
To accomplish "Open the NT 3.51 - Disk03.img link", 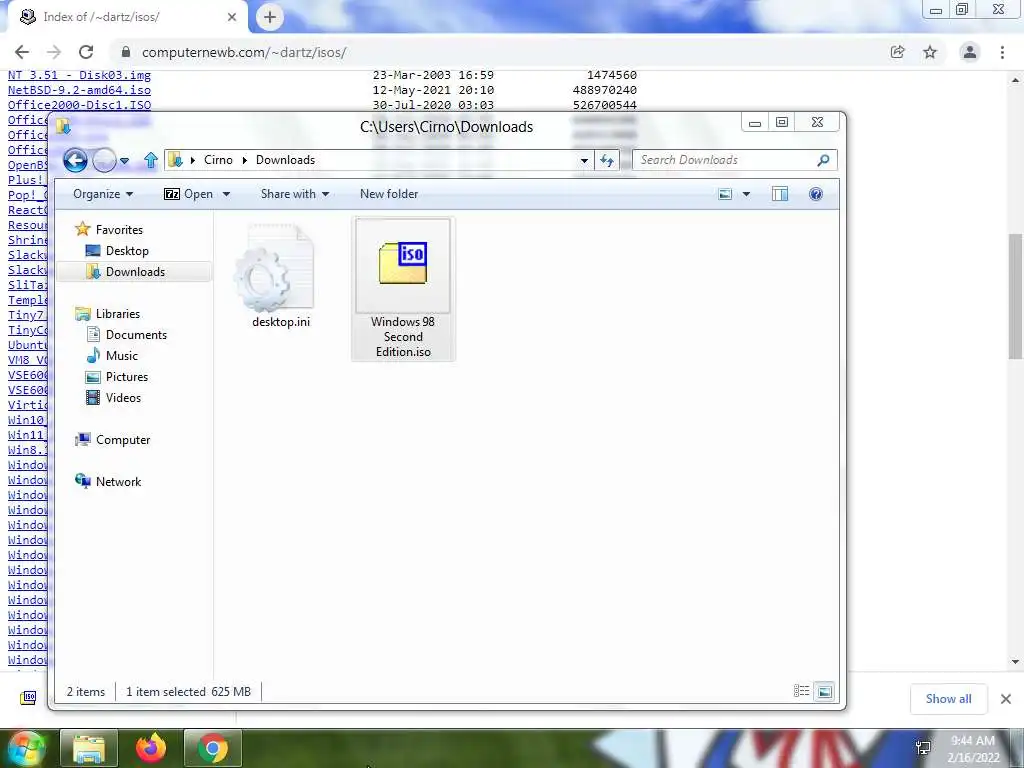I will [x=79, y=75].
